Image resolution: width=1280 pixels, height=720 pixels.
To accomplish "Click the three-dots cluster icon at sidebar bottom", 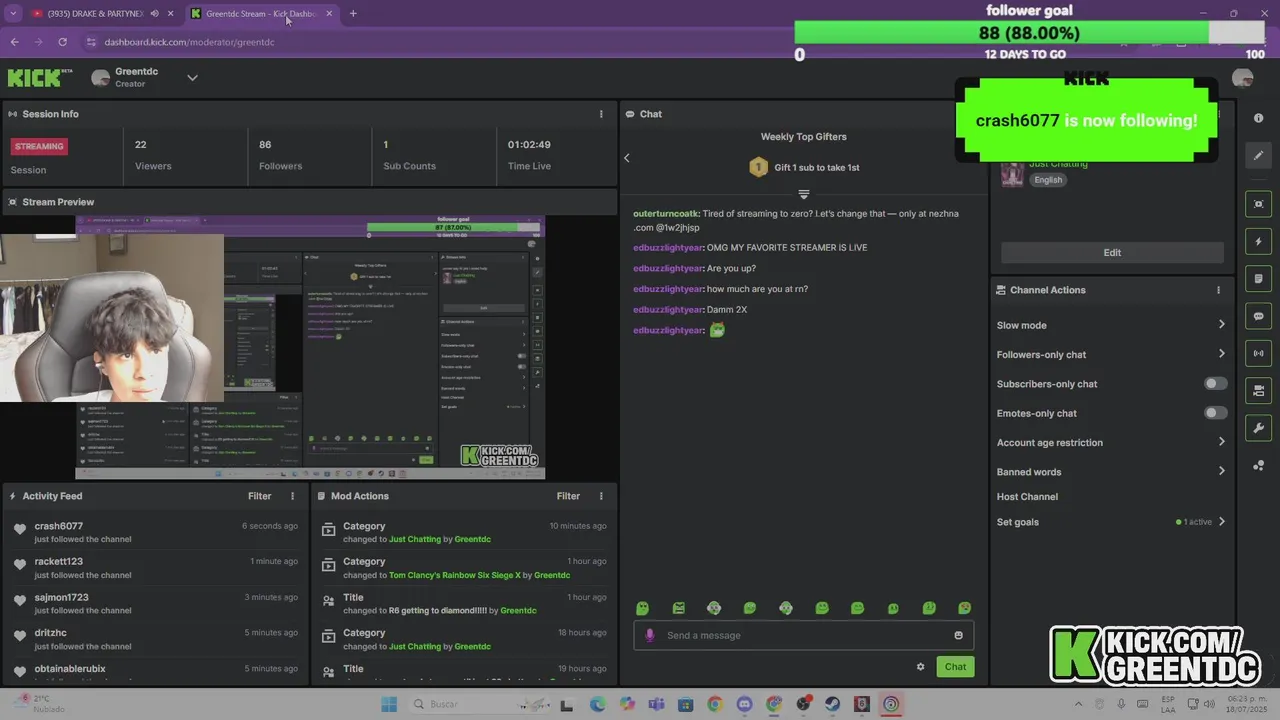I will tap(1258, 466).
